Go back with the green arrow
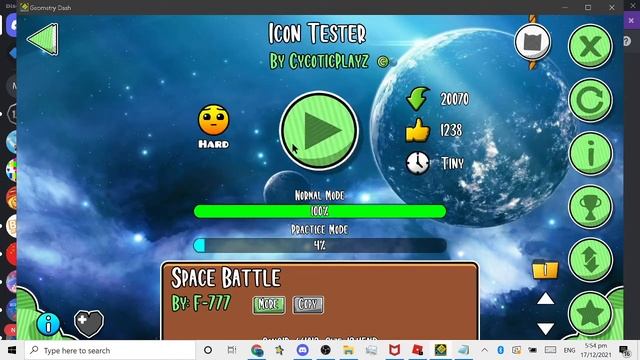Screen dimensions: 640x360 pos(43,39)
